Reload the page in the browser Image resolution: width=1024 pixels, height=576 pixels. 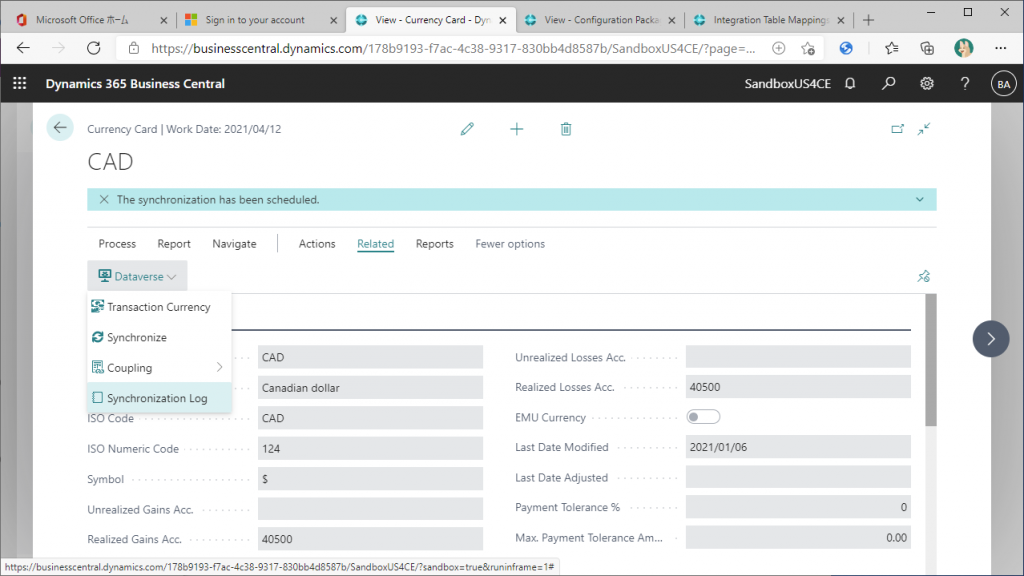click(94, 48)
